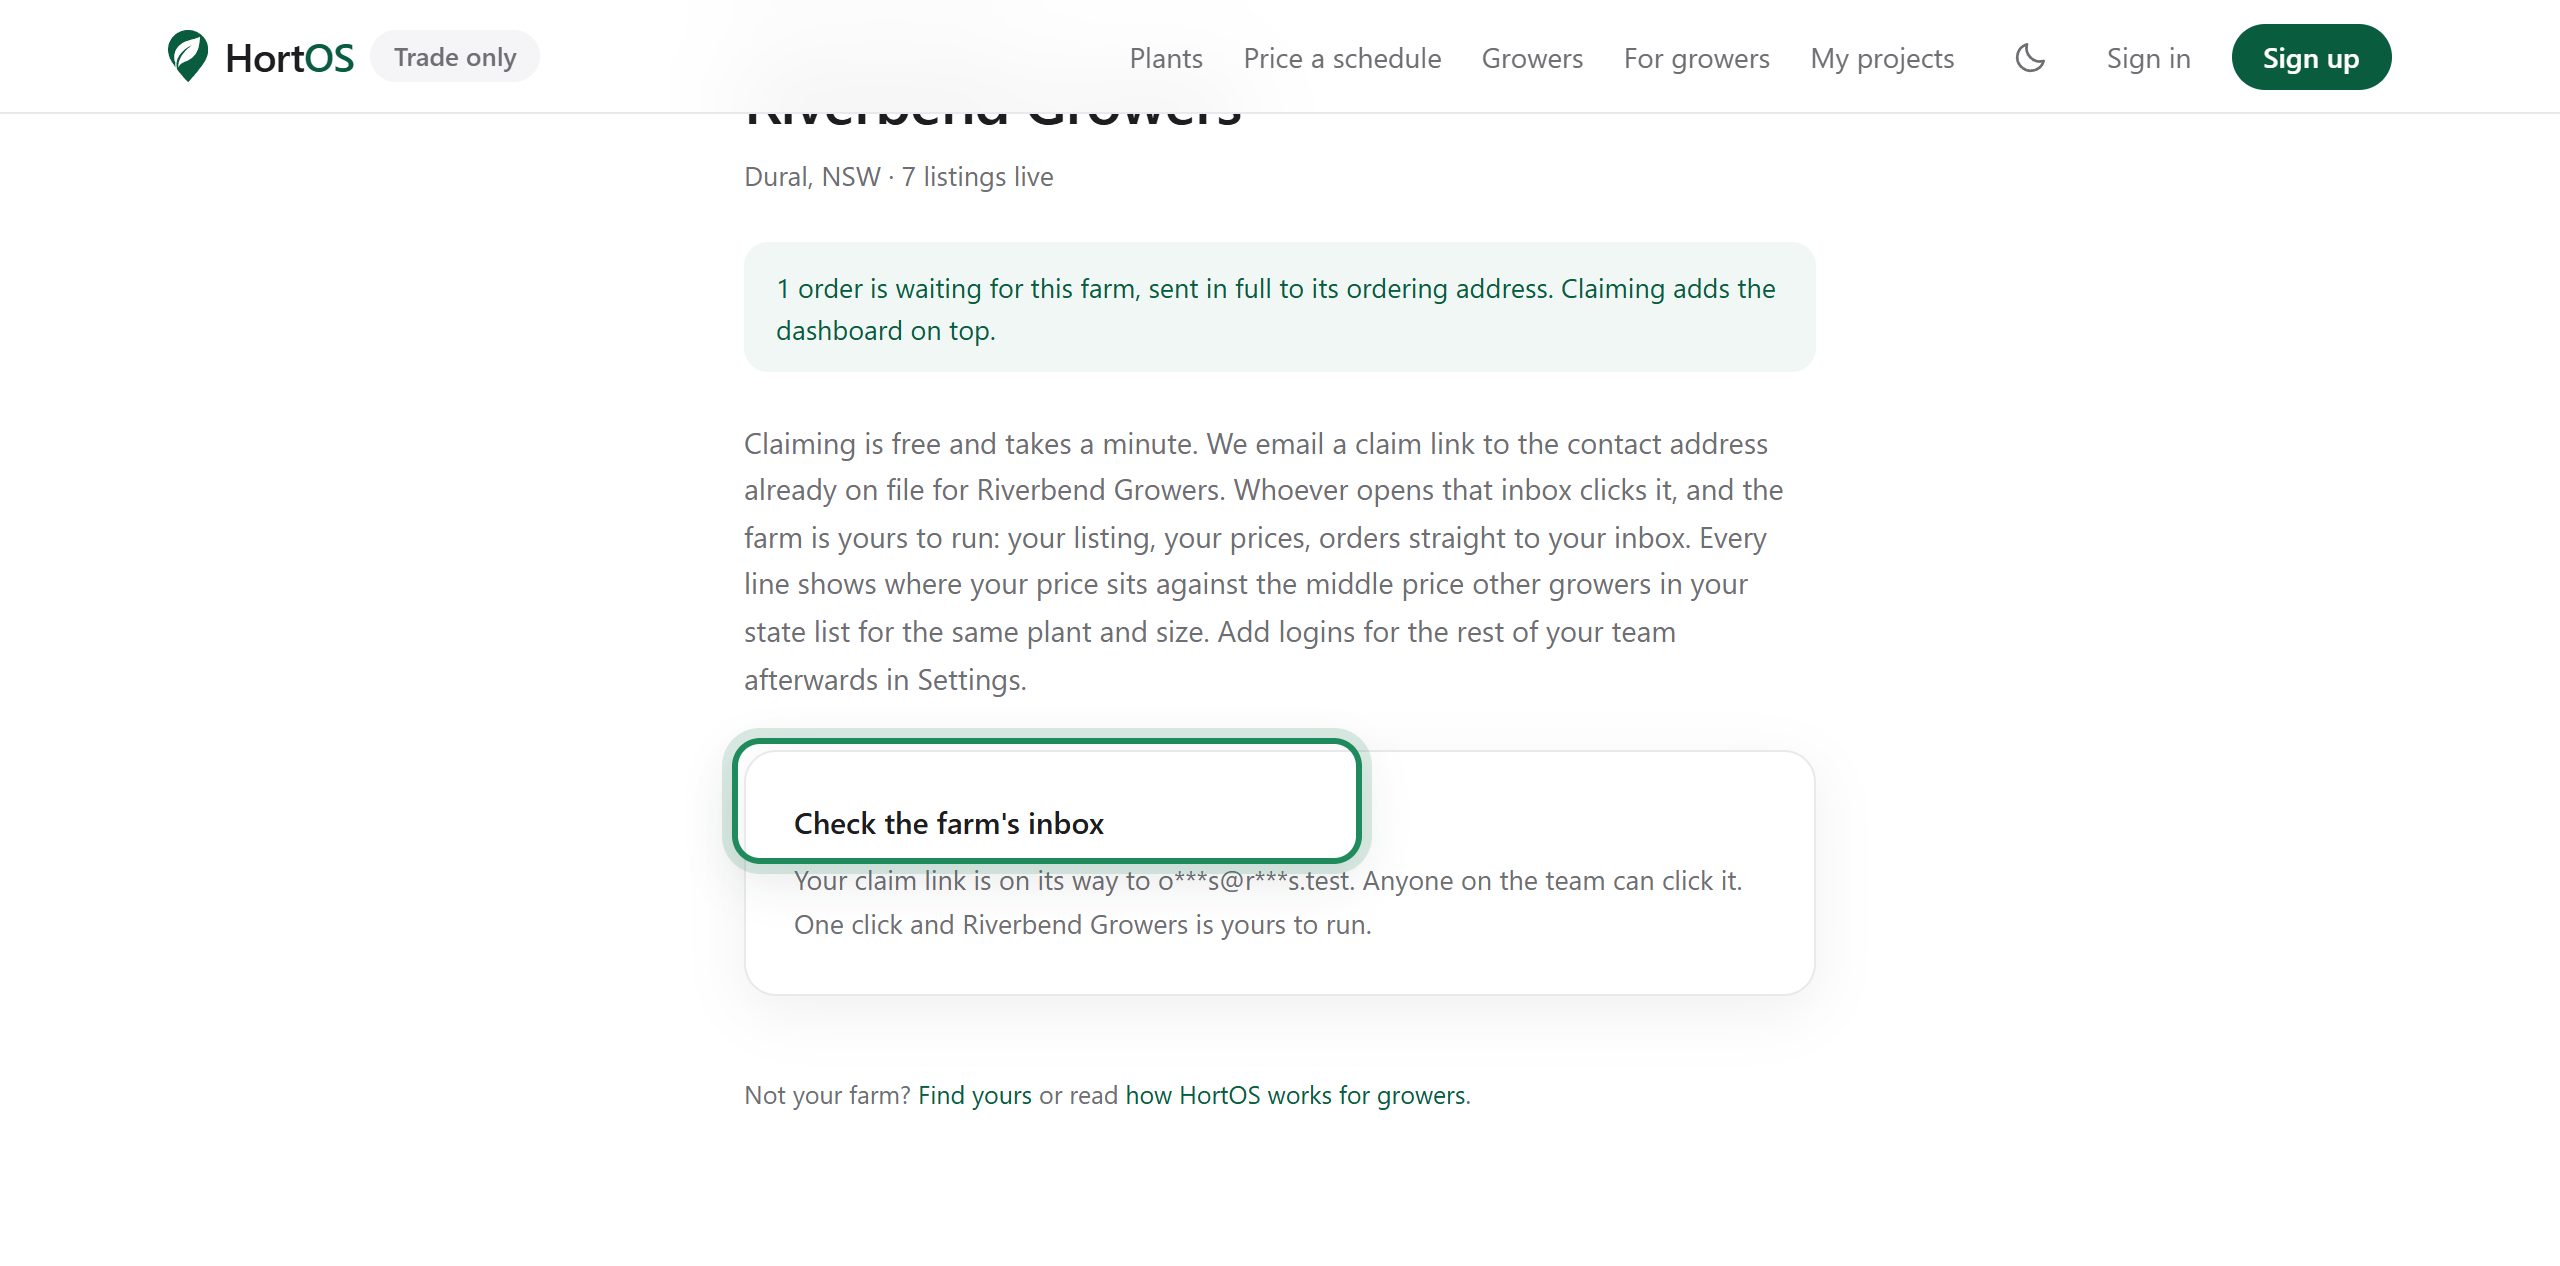
Task: Click the Check the farm's inbox heading
Action: pyautogui.click(x=949, y=823)
